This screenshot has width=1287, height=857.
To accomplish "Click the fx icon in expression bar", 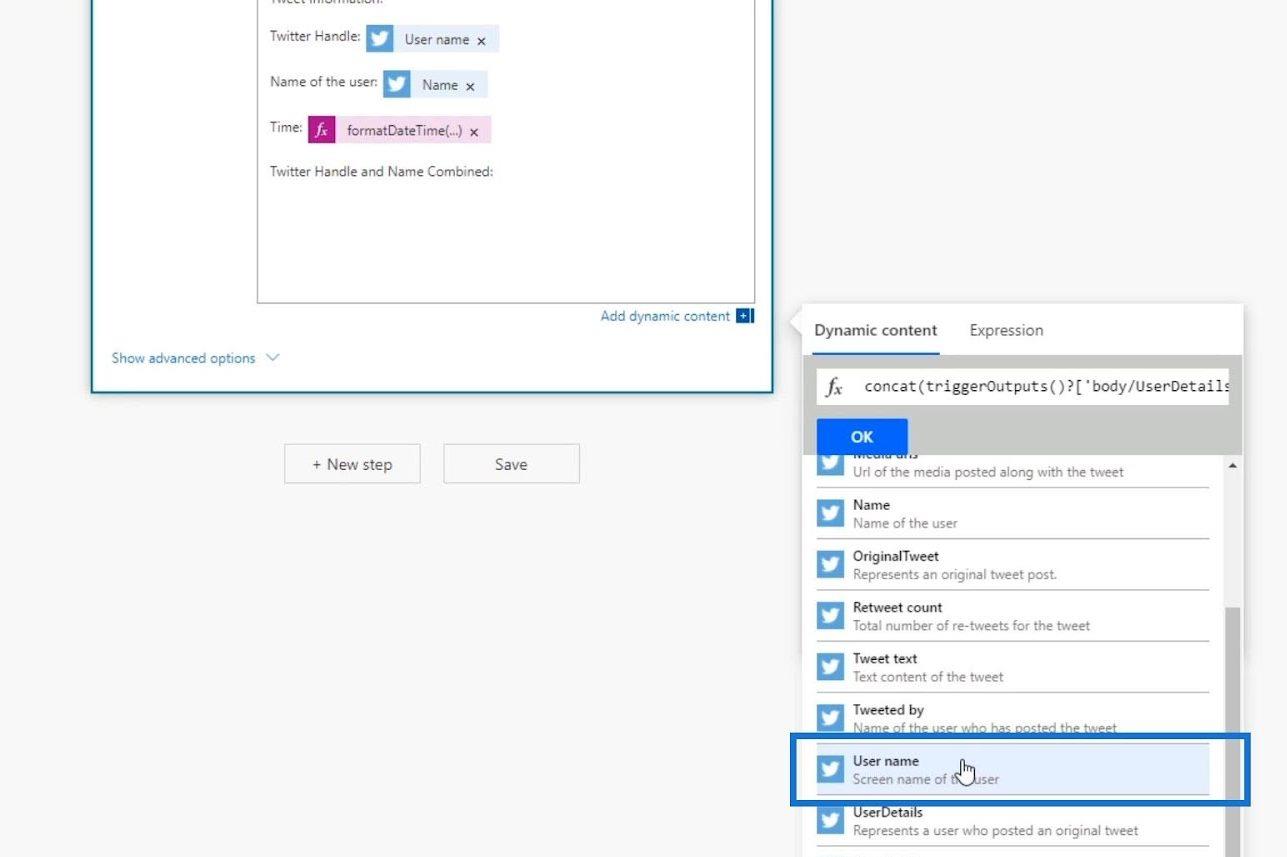I will [834, 387].
